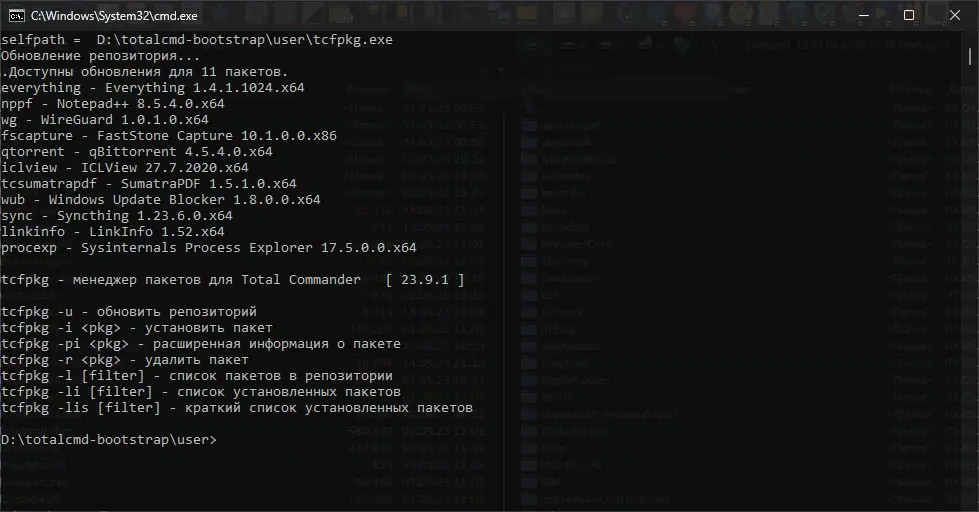Click the 'Доступны обновления для 11 пакетов' line
Image resolution: width=979 pixels, height=512 pixels.
click(x=144, y=72)
